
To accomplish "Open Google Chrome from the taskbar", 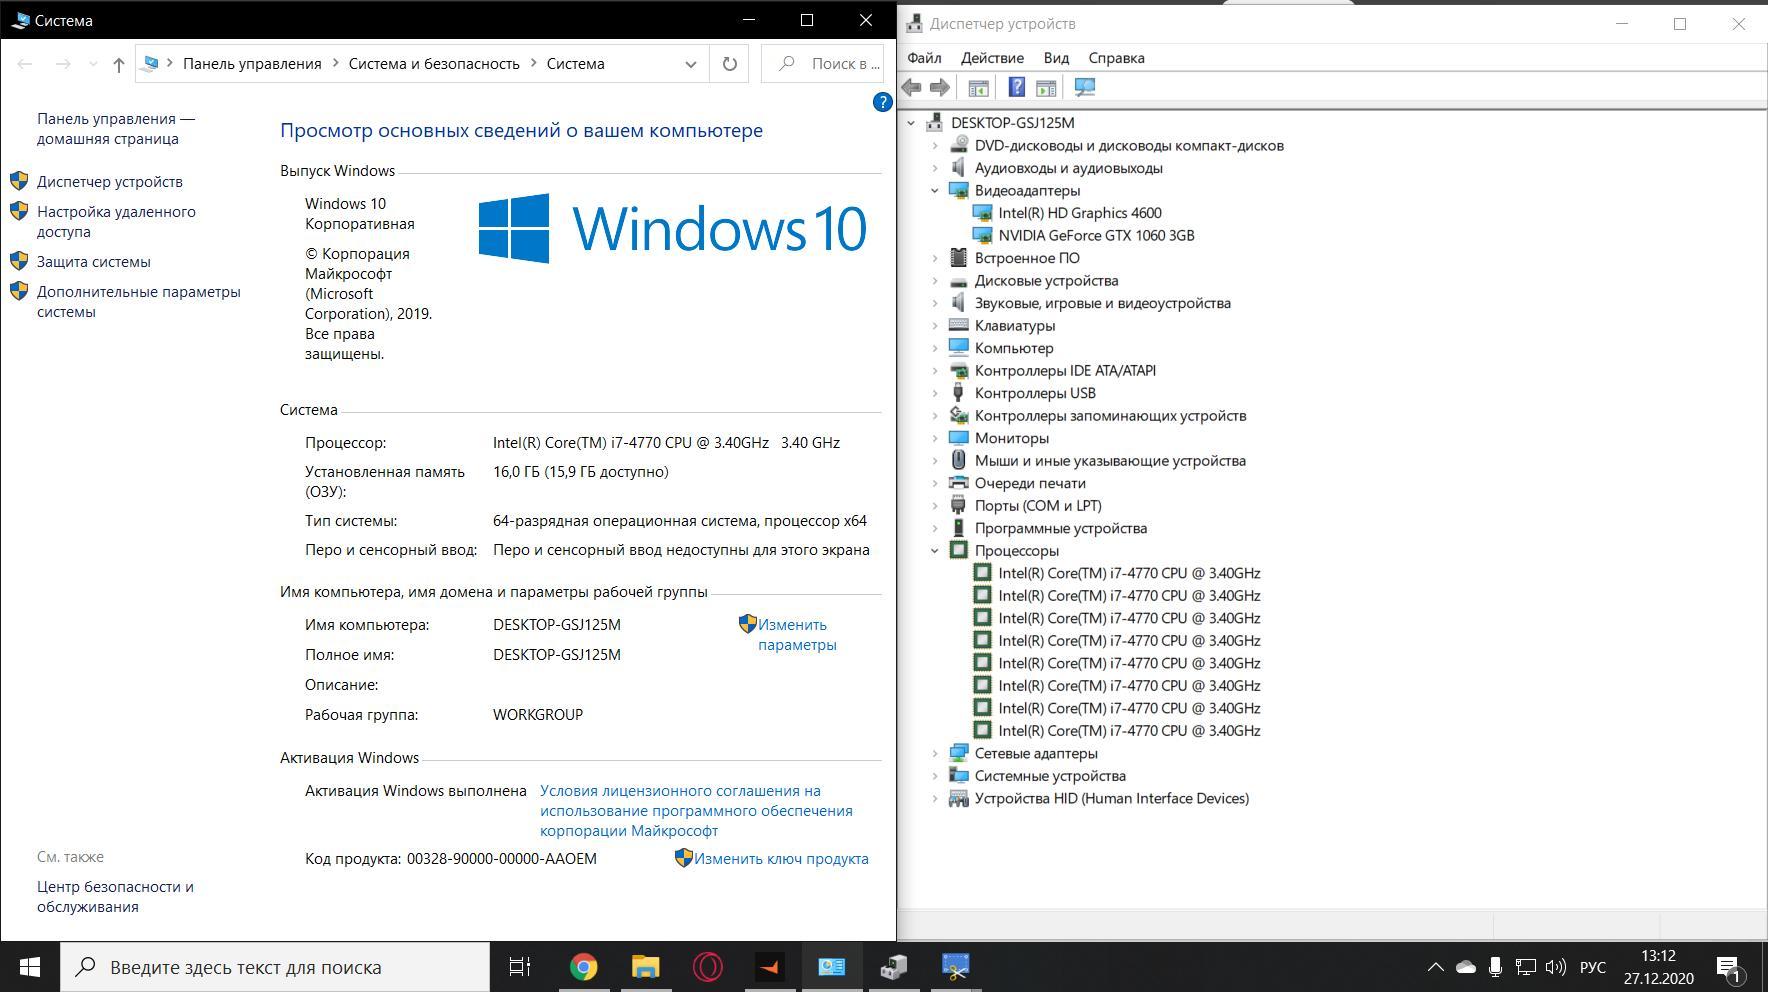I will (584, 967).
